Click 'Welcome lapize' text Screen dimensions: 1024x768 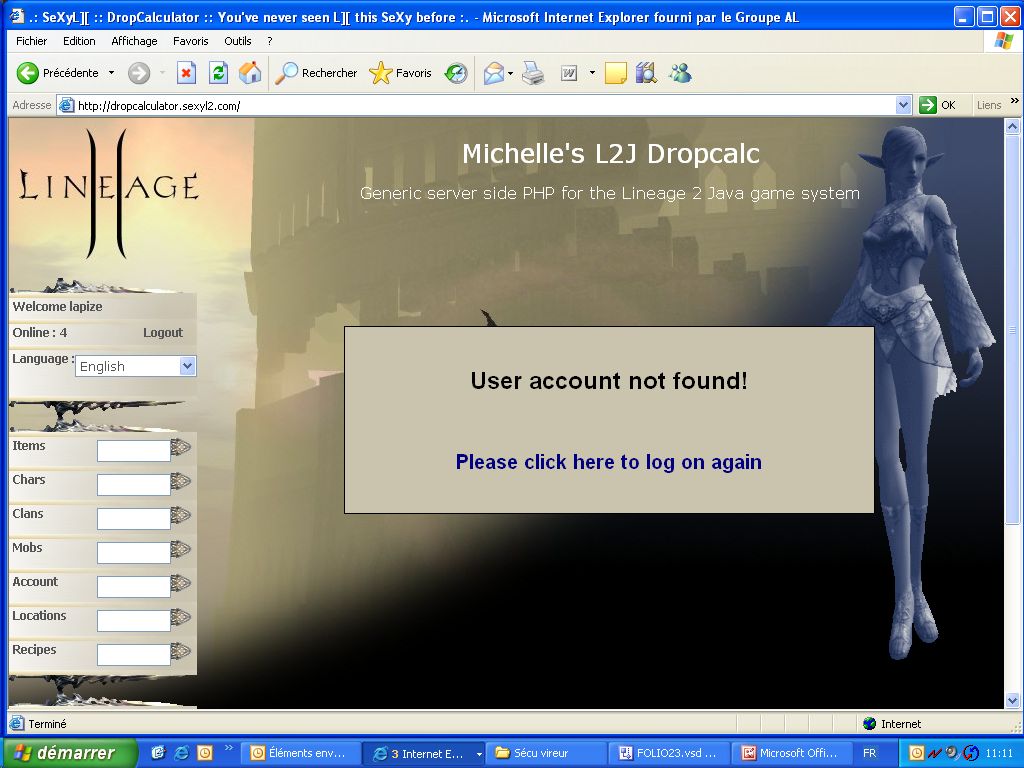(x=57, y=307)
